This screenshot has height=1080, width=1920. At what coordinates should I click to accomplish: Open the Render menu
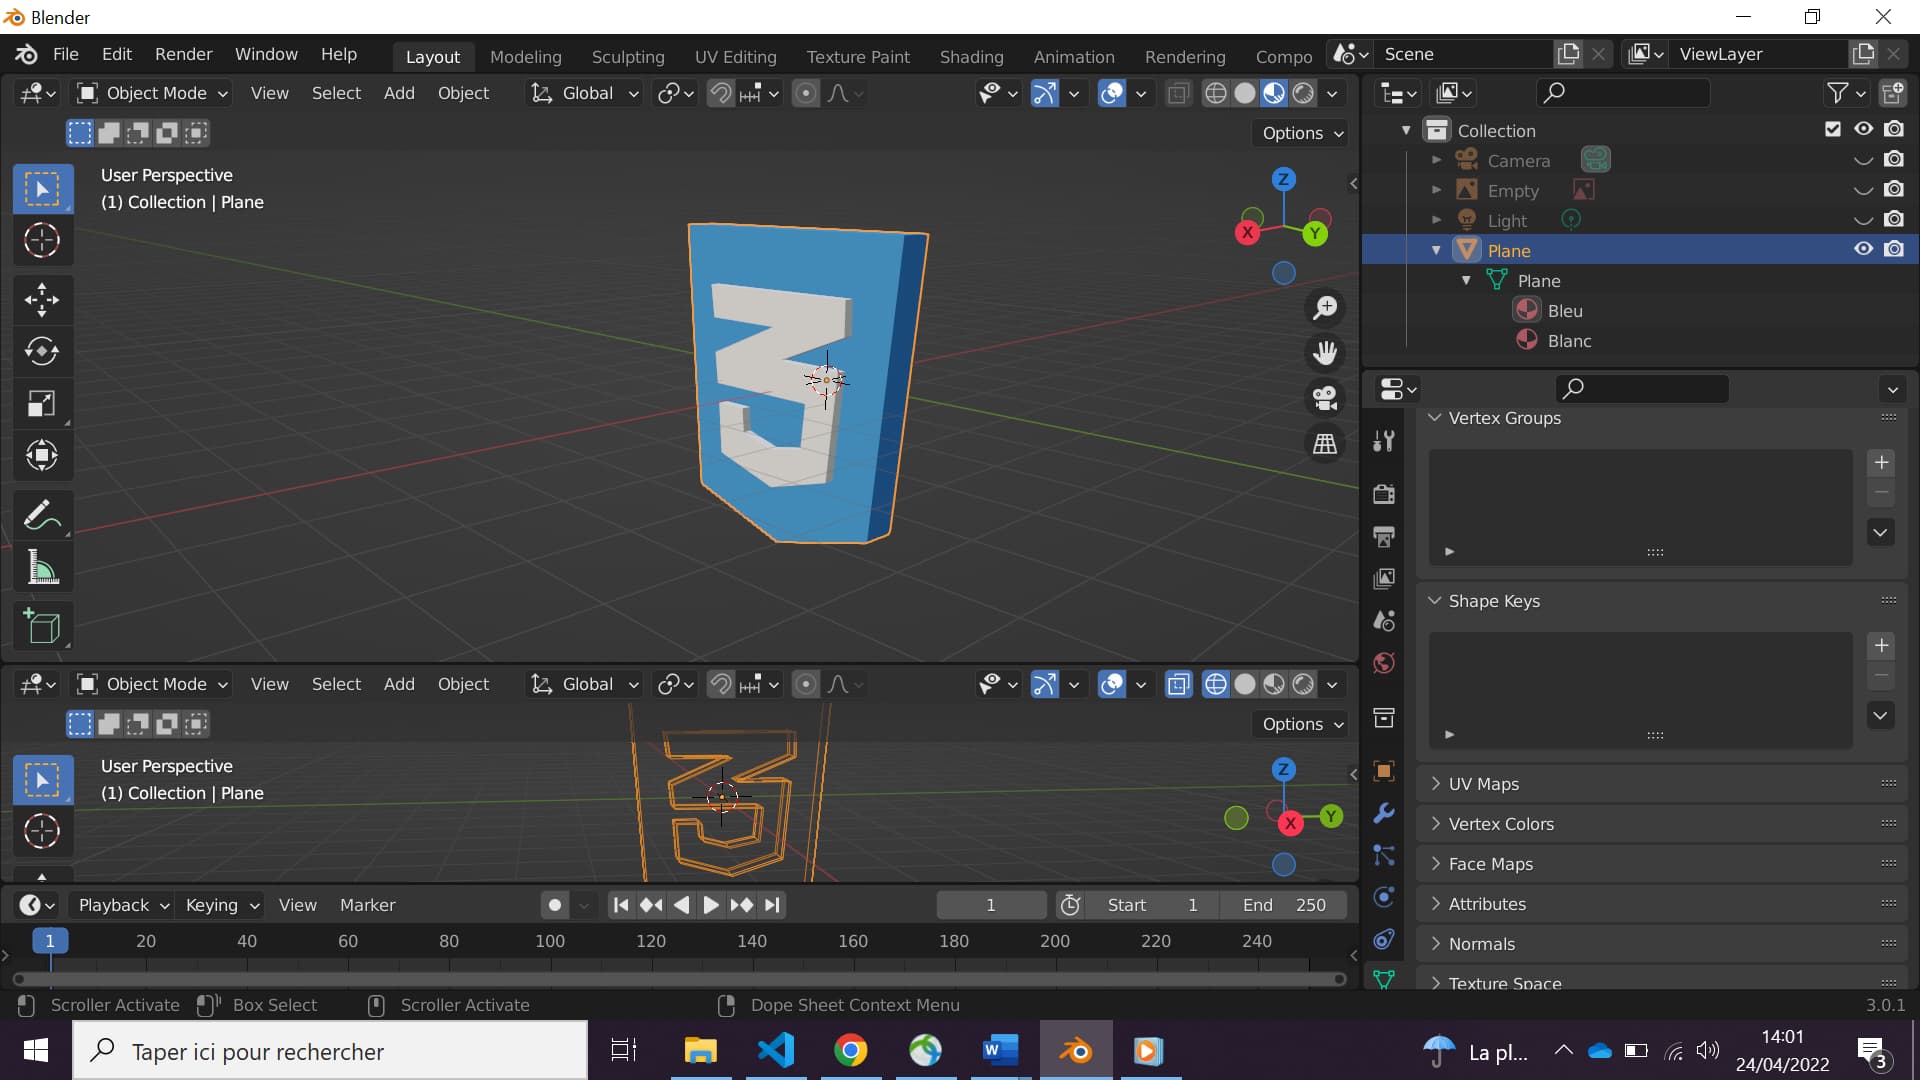182,54
